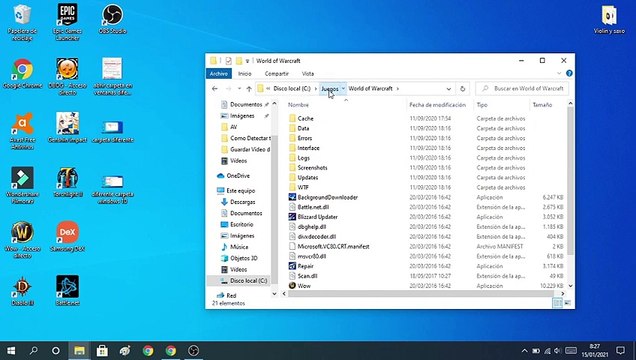Click search box Buscar en World of Warcraft
Screen dimensions: 636x360
tap(522, 88)
